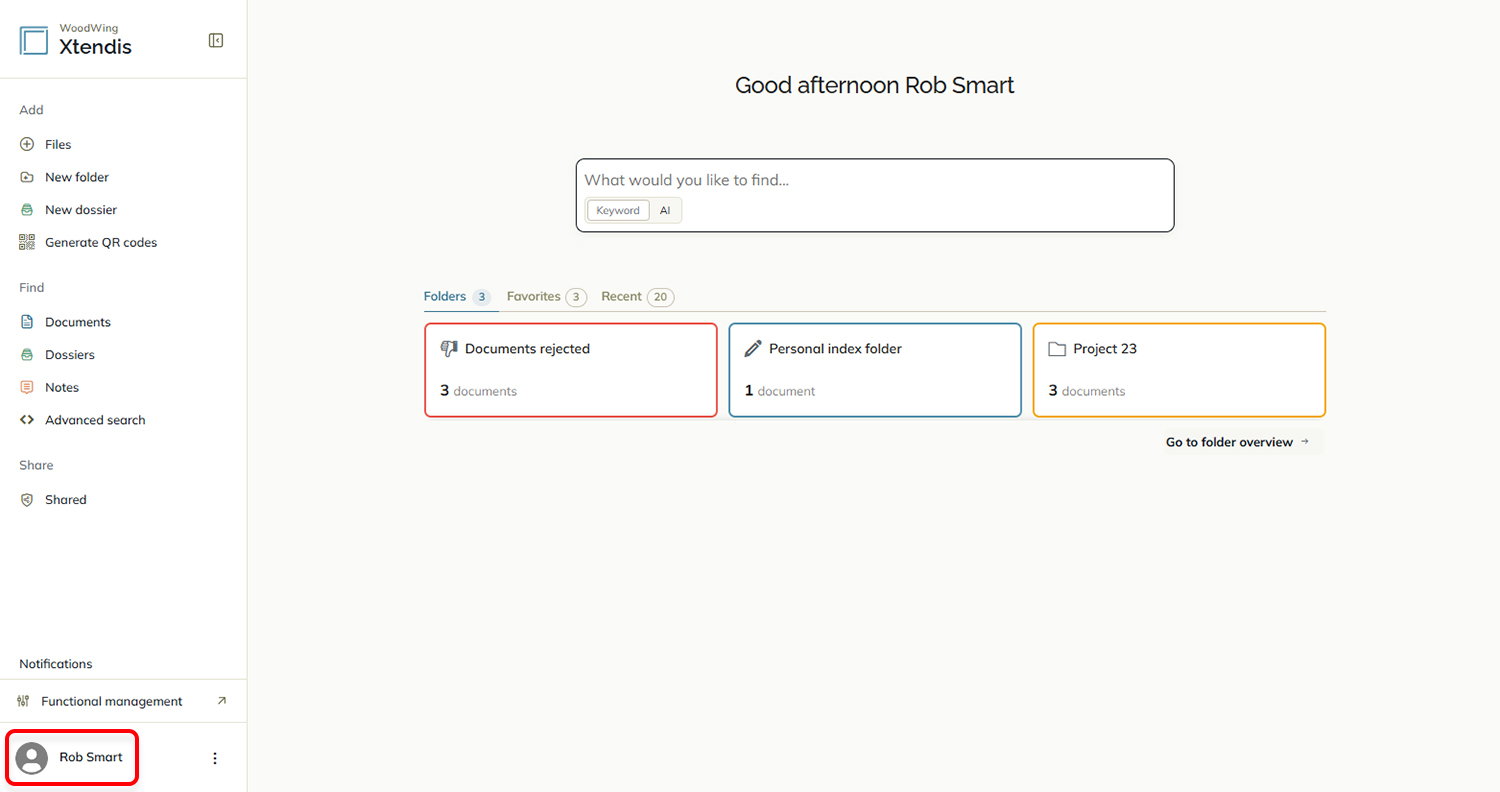Click the Rob Smart avatar icon
Viewport: 1500px width, 792px height.
[32, 758]
